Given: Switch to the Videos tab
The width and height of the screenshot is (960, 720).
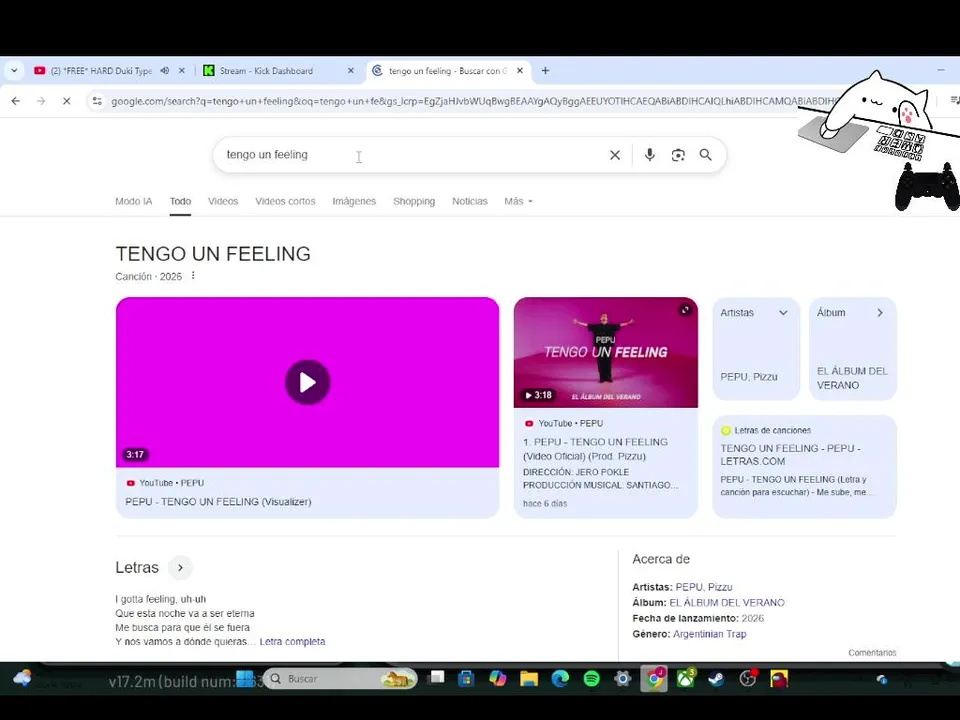Looking at the screenshot, I should click(x=223, y=201).
